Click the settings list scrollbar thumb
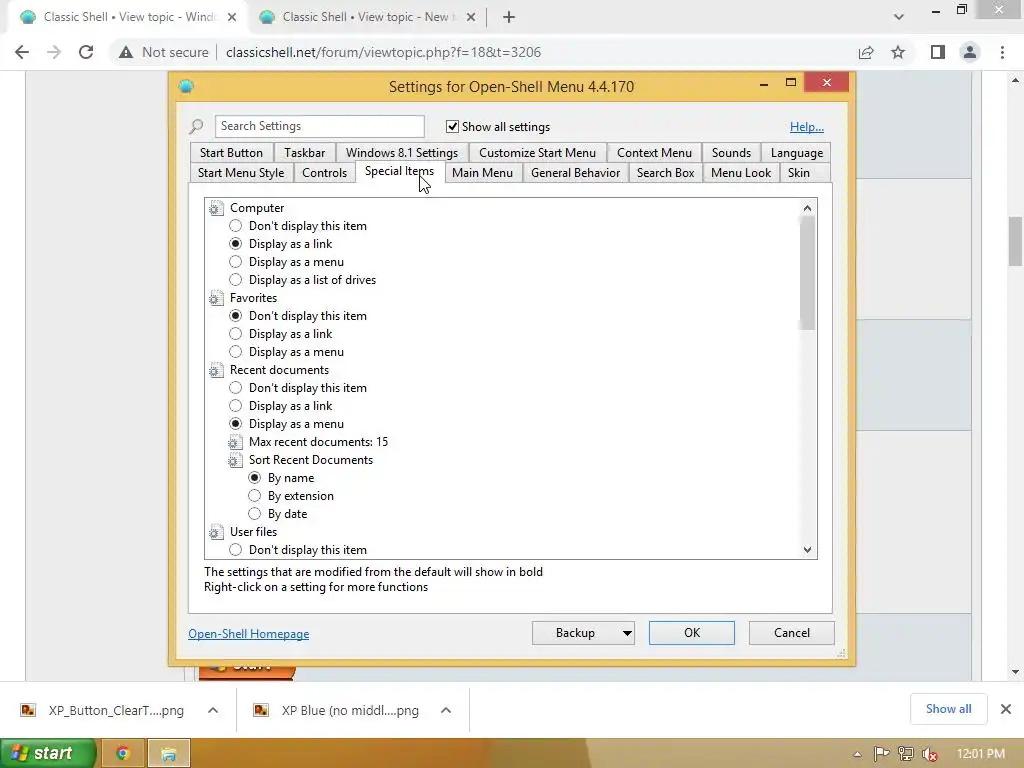 coord(808,273)
